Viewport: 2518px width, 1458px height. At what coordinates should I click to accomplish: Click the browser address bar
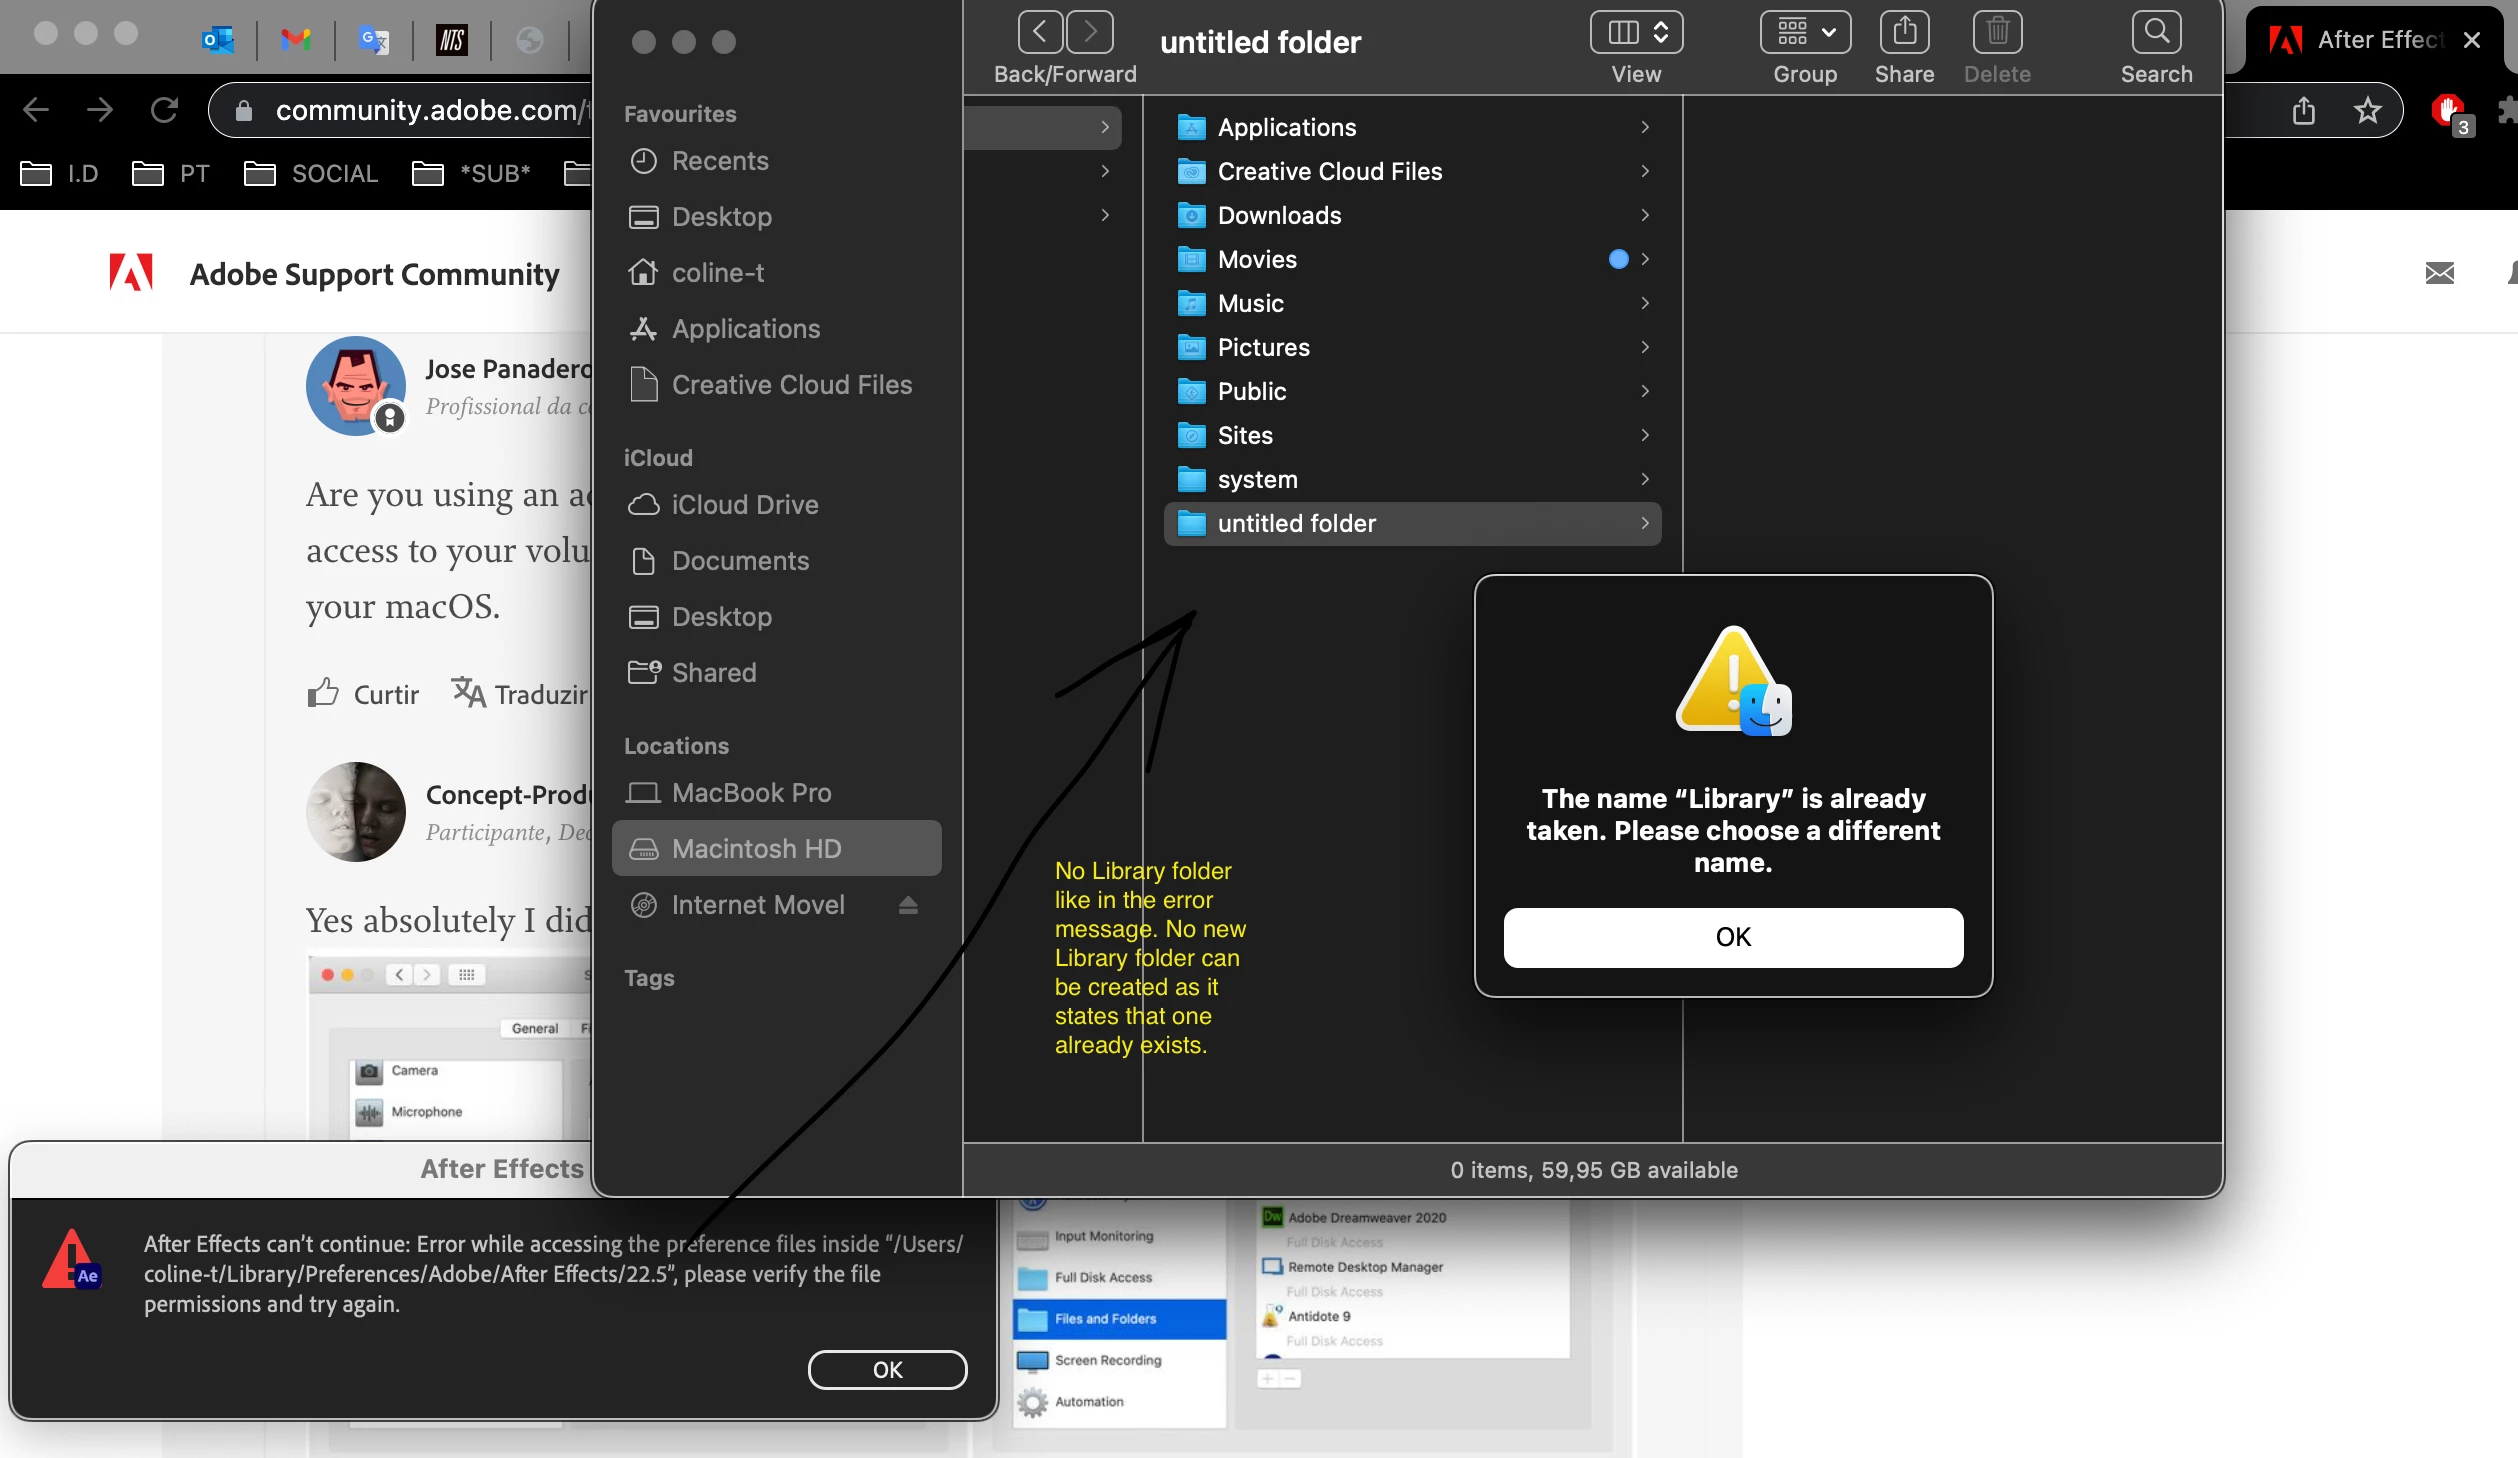tap(420, 110)
